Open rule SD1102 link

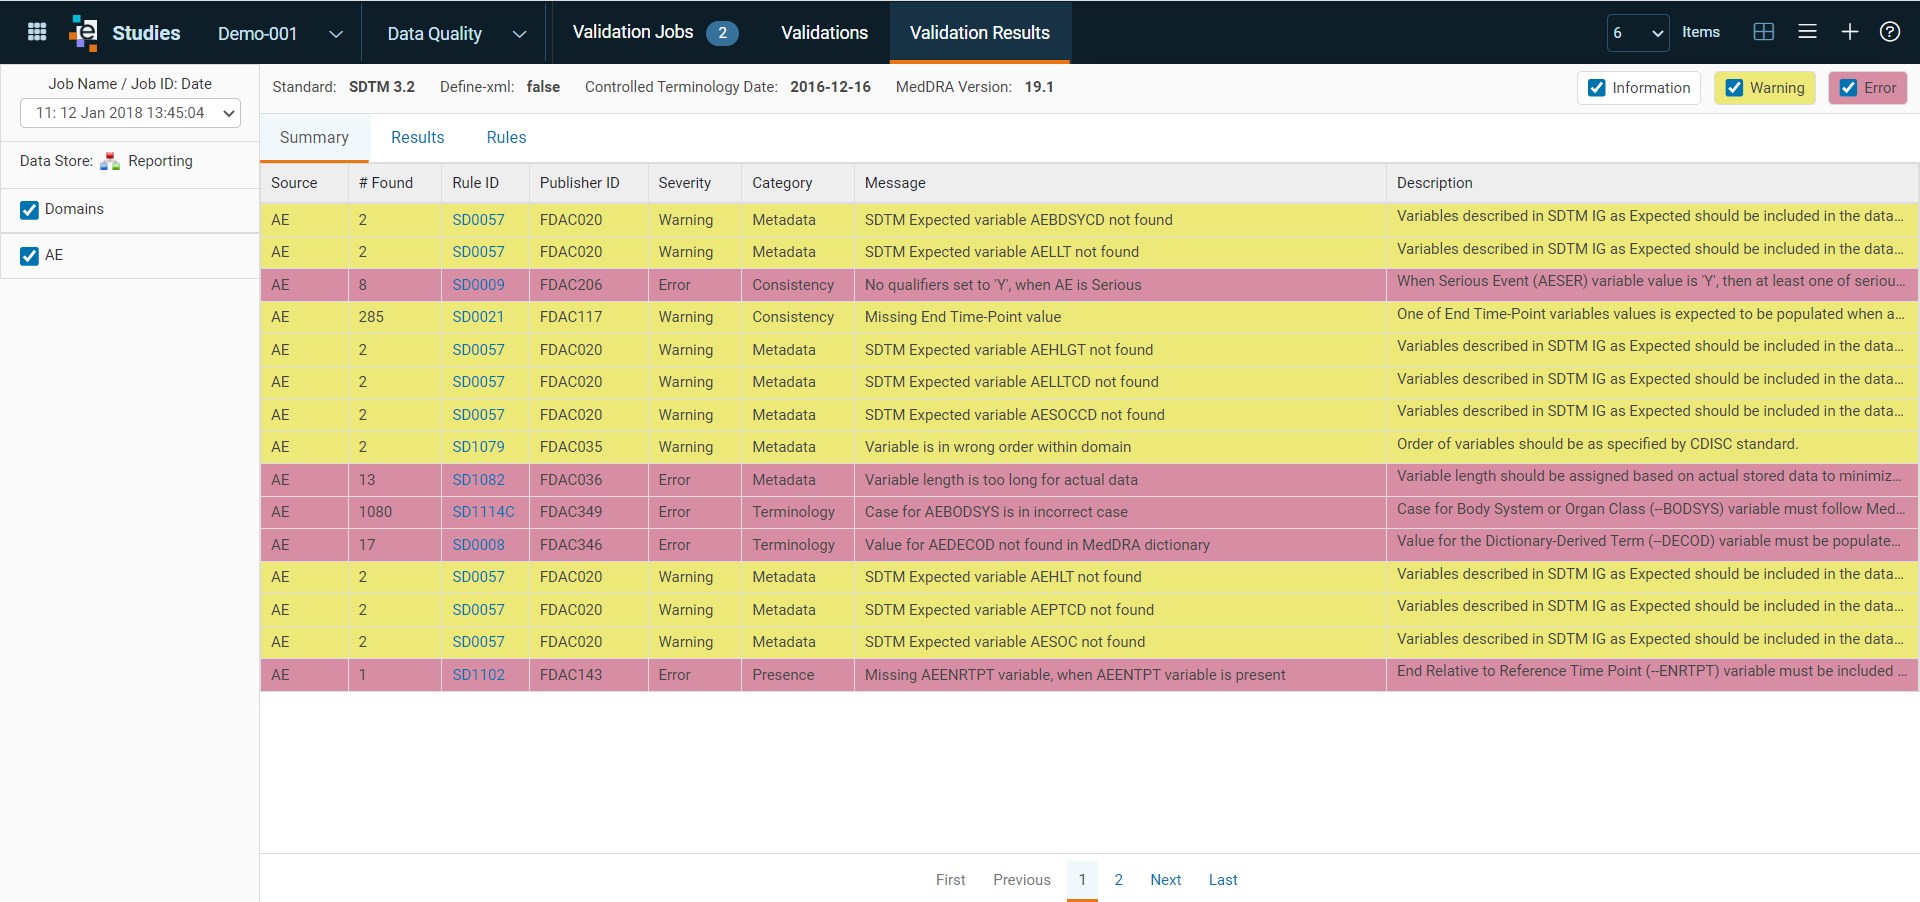[x=478, y=675]
